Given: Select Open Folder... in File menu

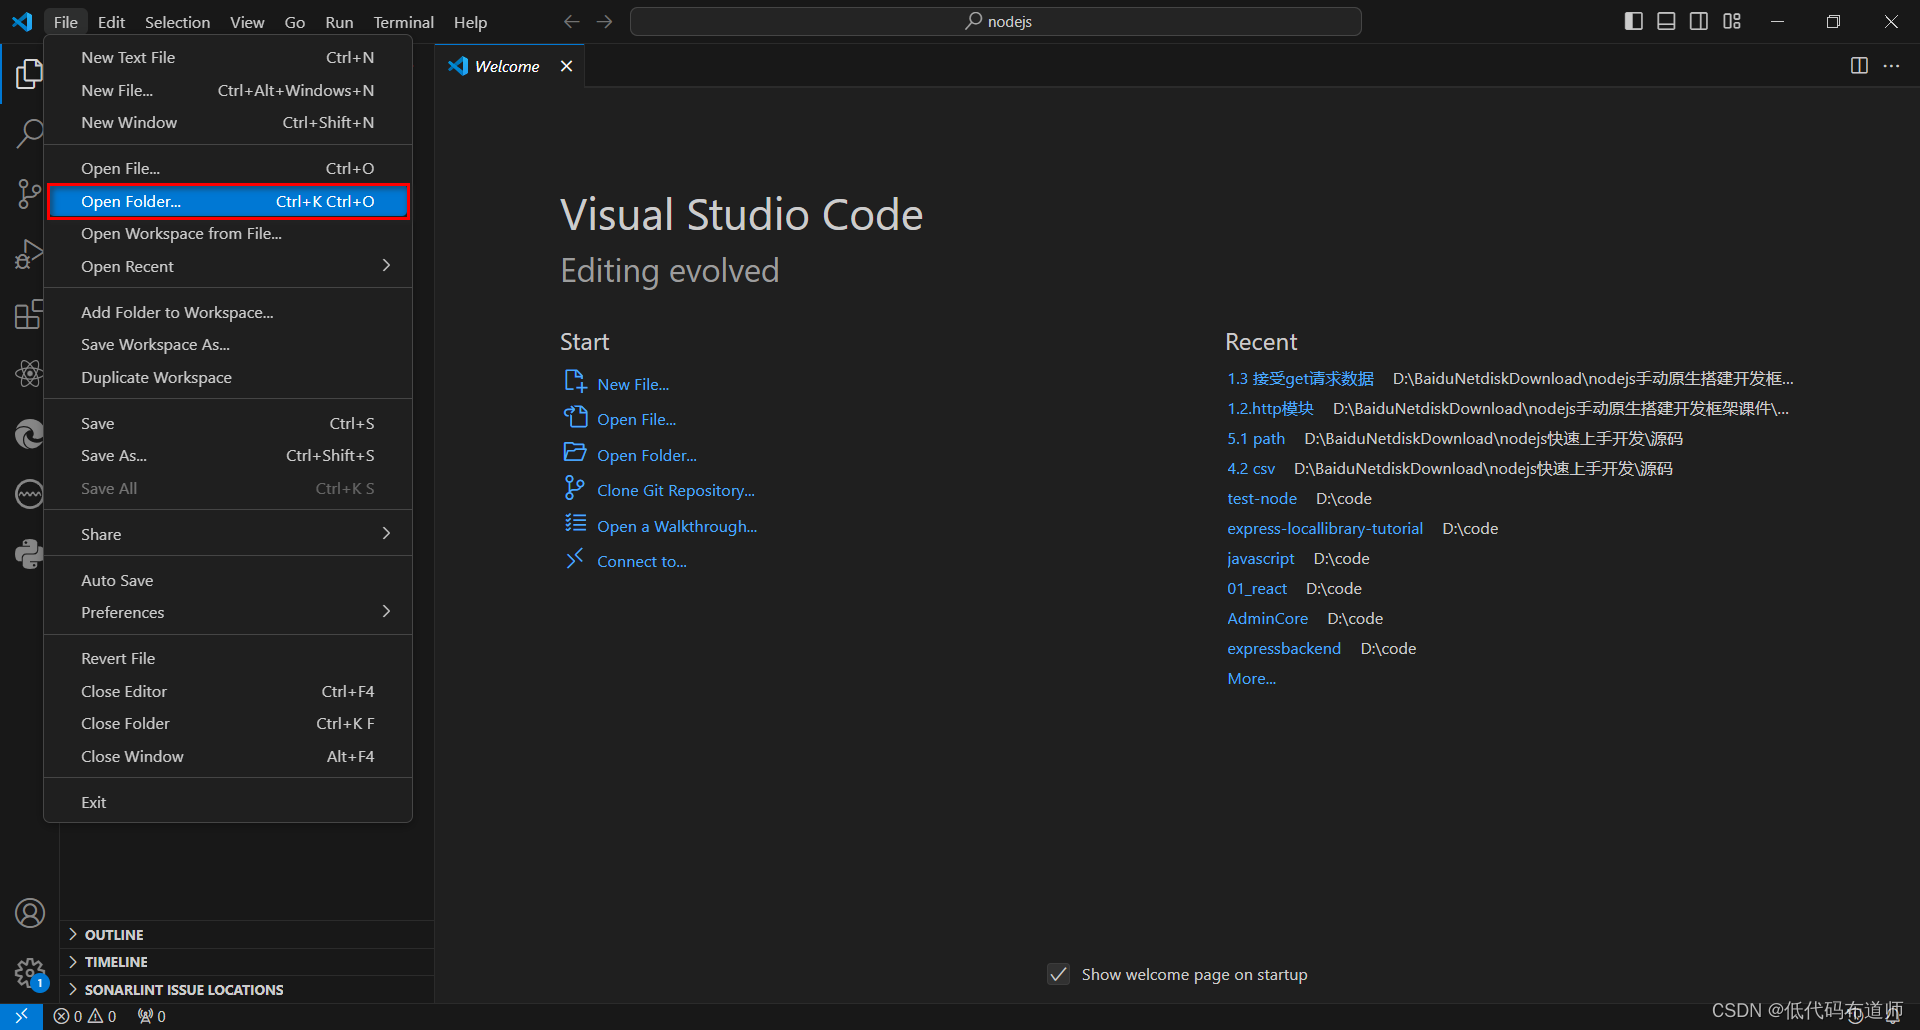Looking at the screenshot, I should [x=228, y=201].
